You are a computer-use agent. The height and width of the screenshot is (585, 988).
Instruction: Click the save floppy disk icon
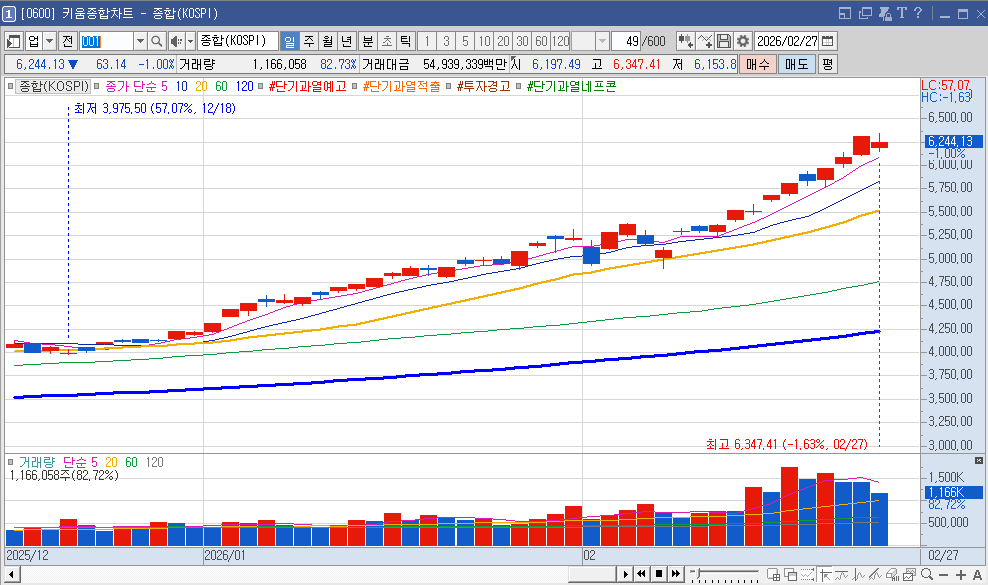[725, 41]
